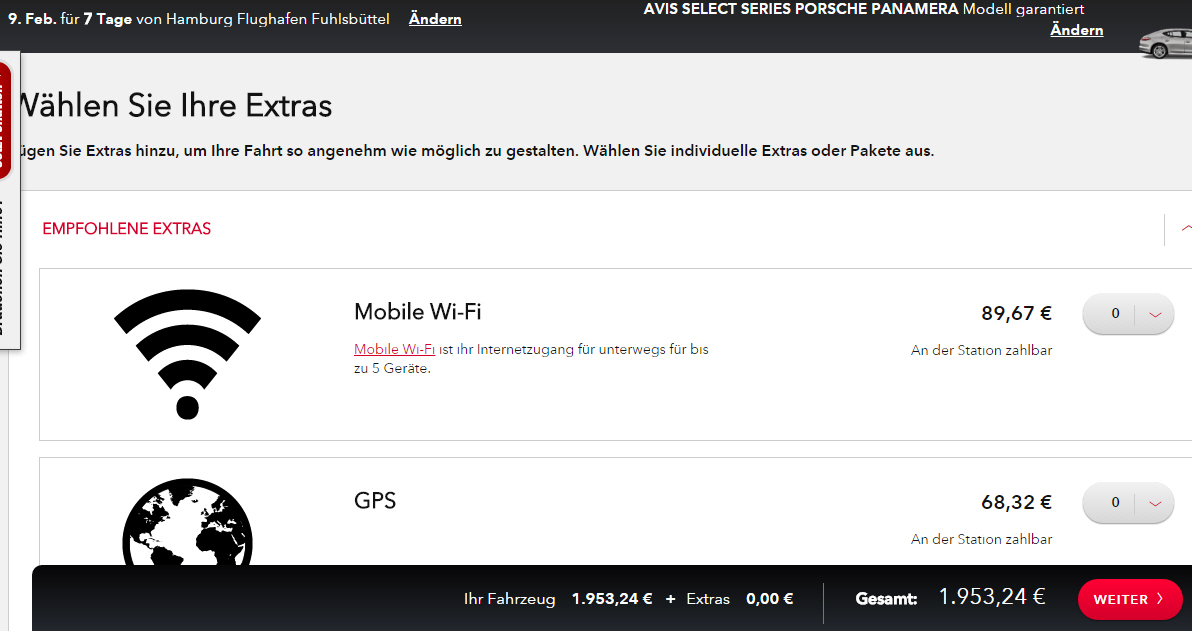Click red chevron on GPS quantity selector
The height and width of the screenshot is (631, 1192).
1155,502
